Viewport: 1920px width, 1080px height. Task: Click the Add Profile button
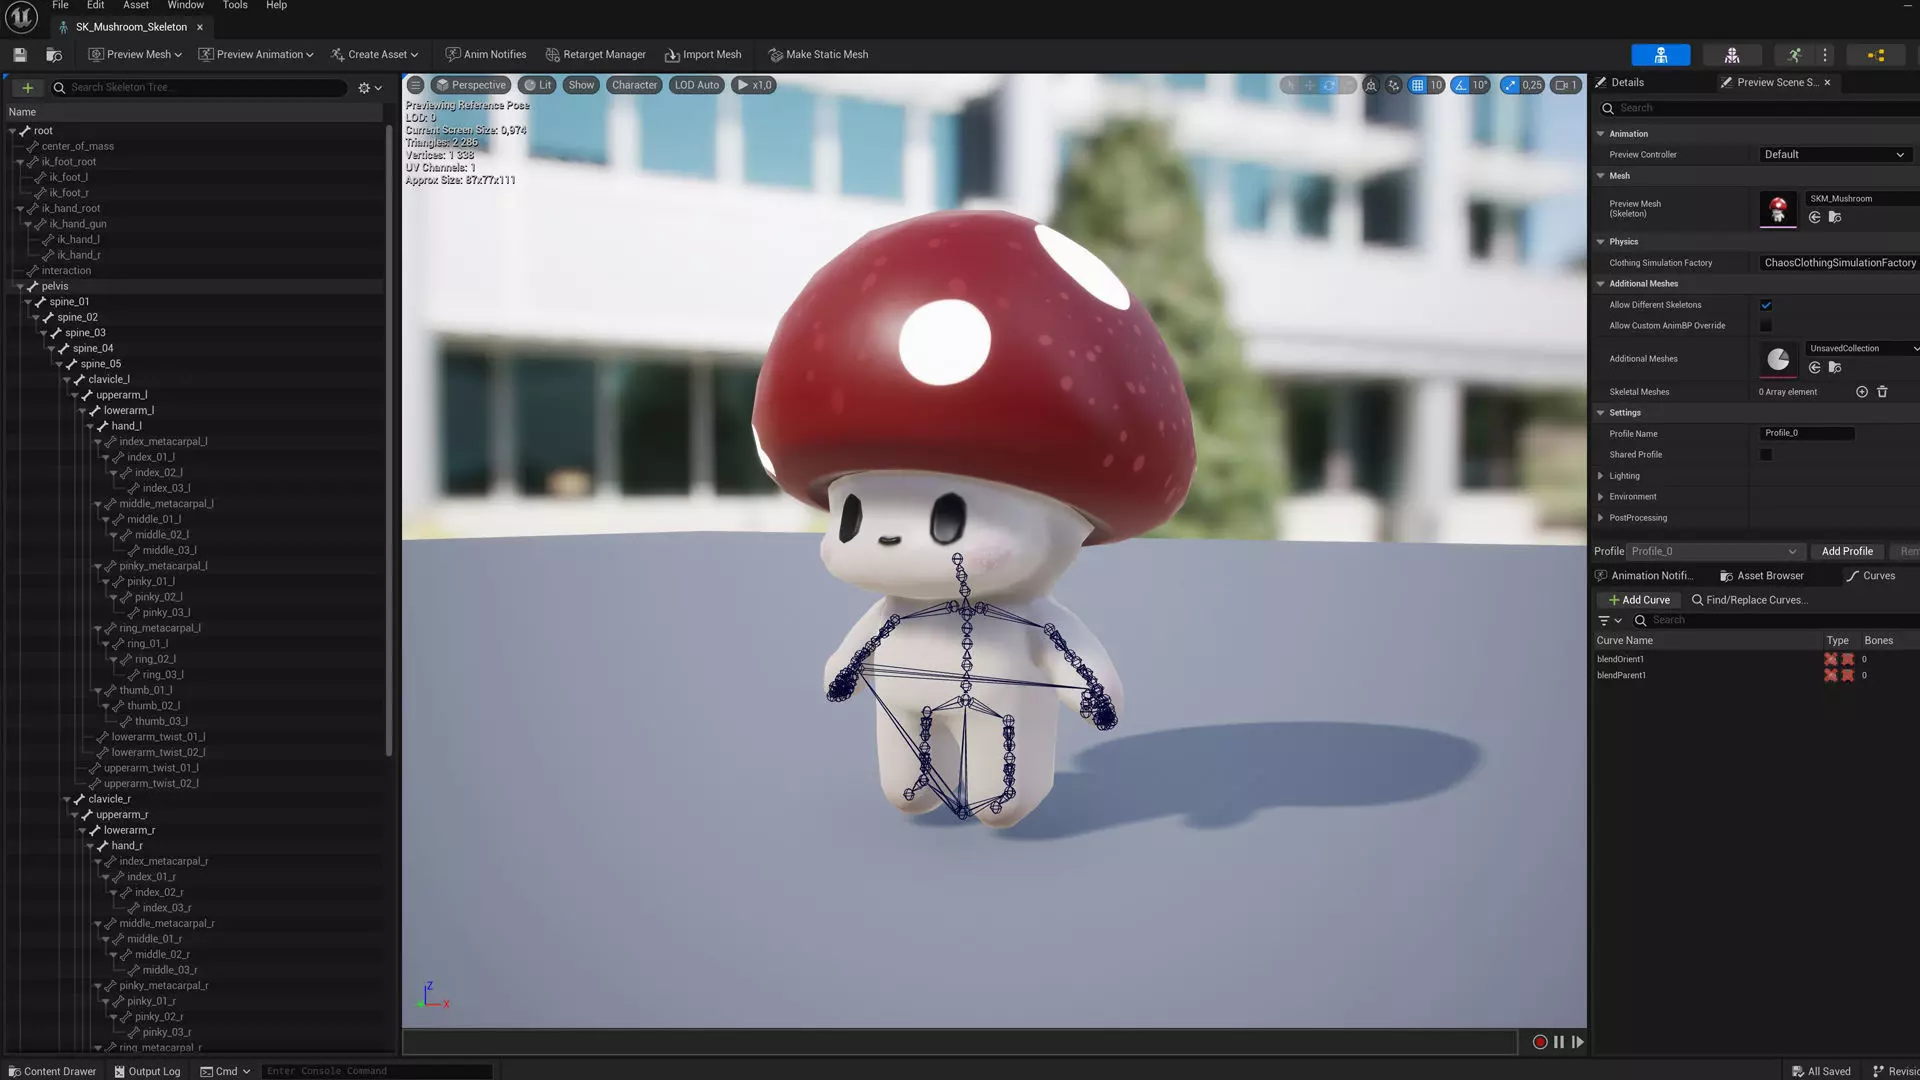click(1847, 552)
